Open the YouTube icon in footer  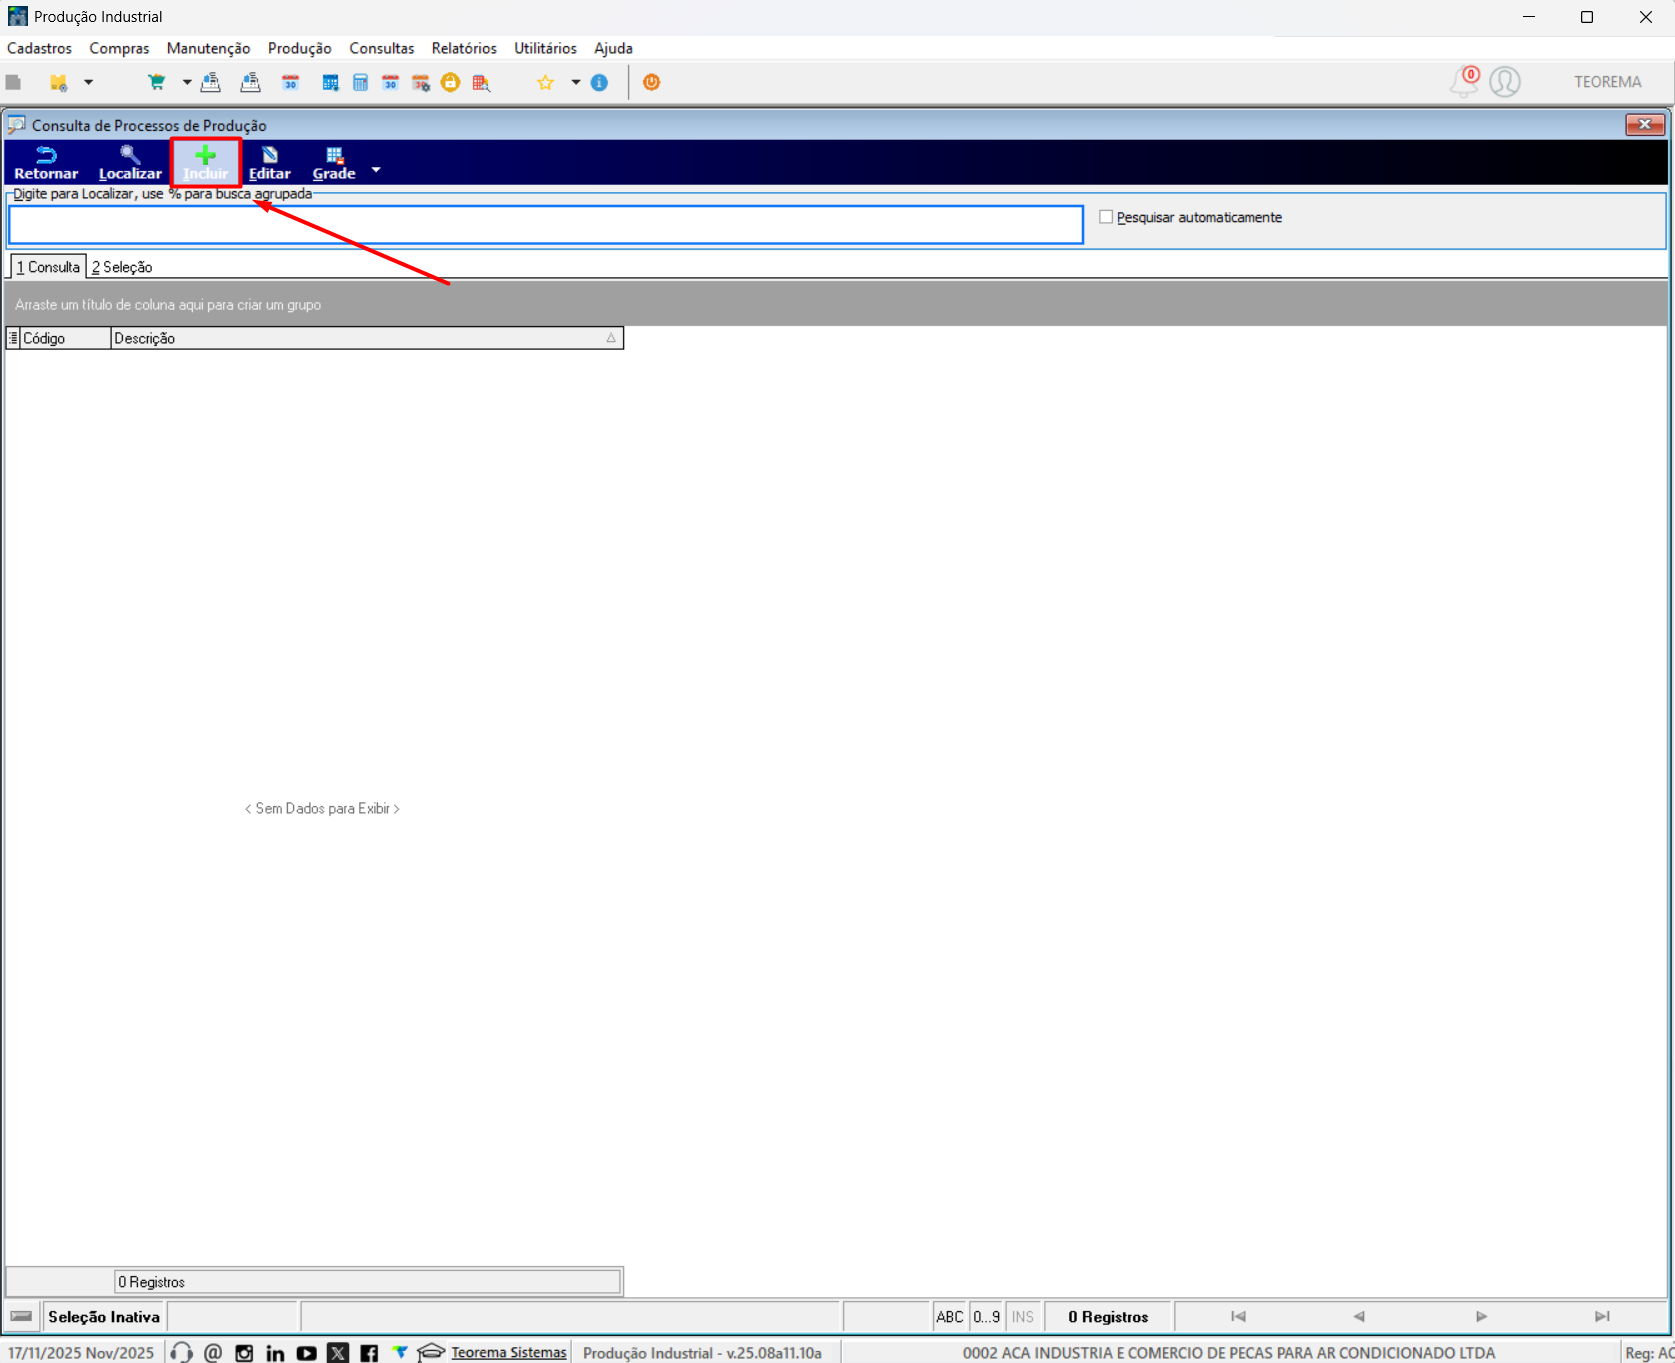click(x=307, y=1353)
